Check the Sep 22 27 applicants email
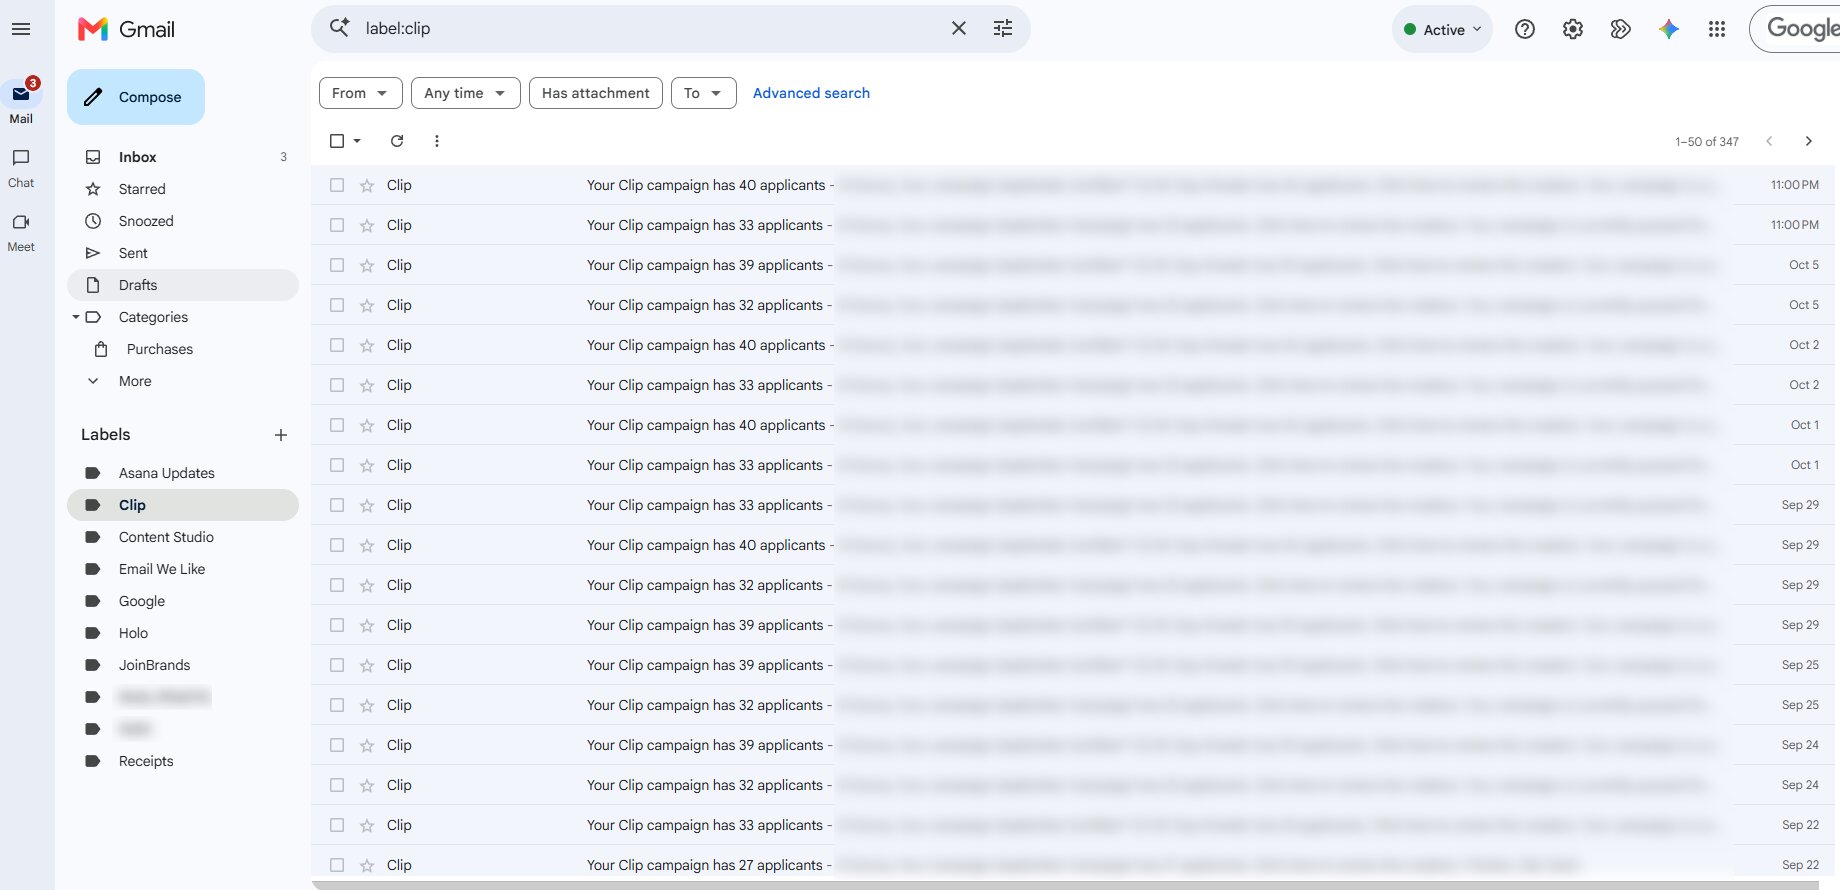 point(337,865)
